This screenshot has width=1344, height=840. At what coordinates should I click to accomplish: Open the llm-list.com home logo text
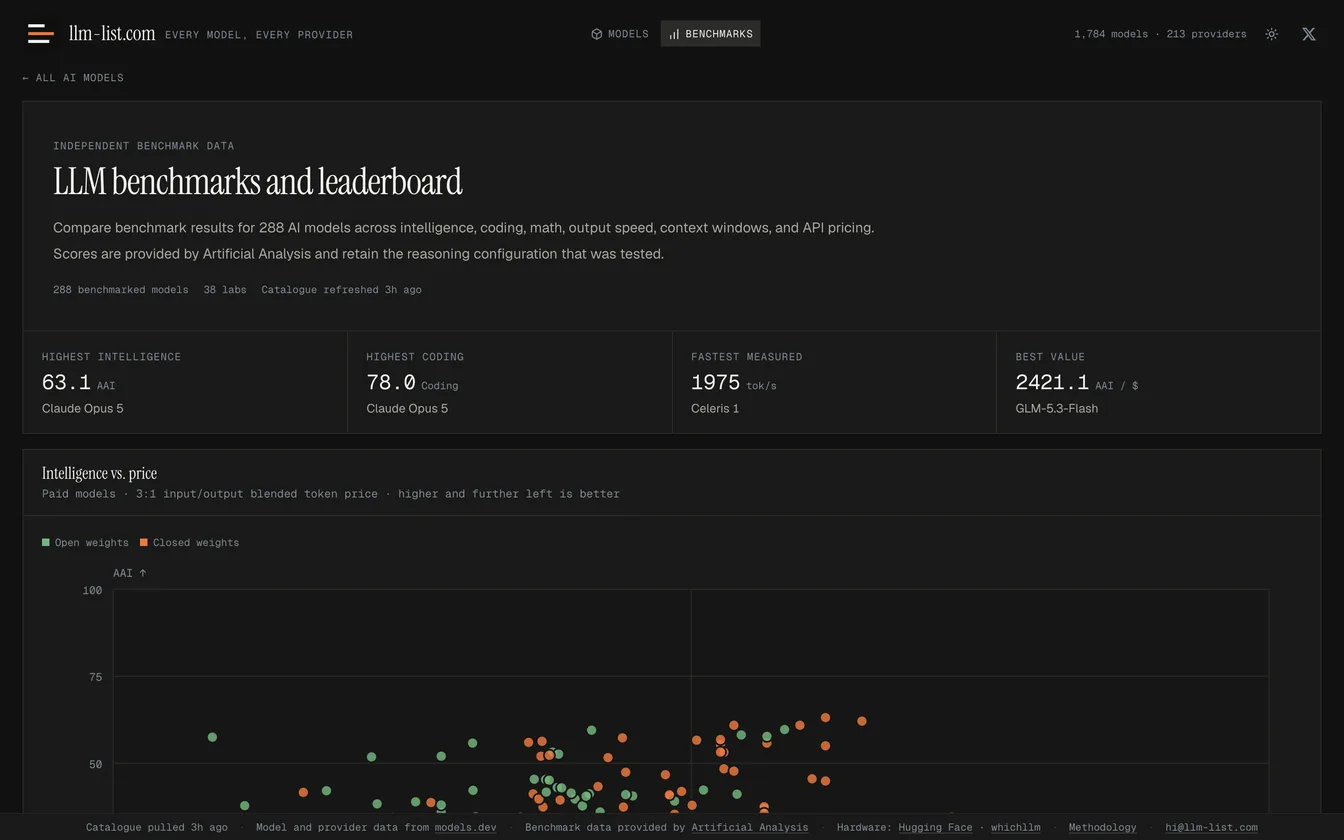point(112,33)
